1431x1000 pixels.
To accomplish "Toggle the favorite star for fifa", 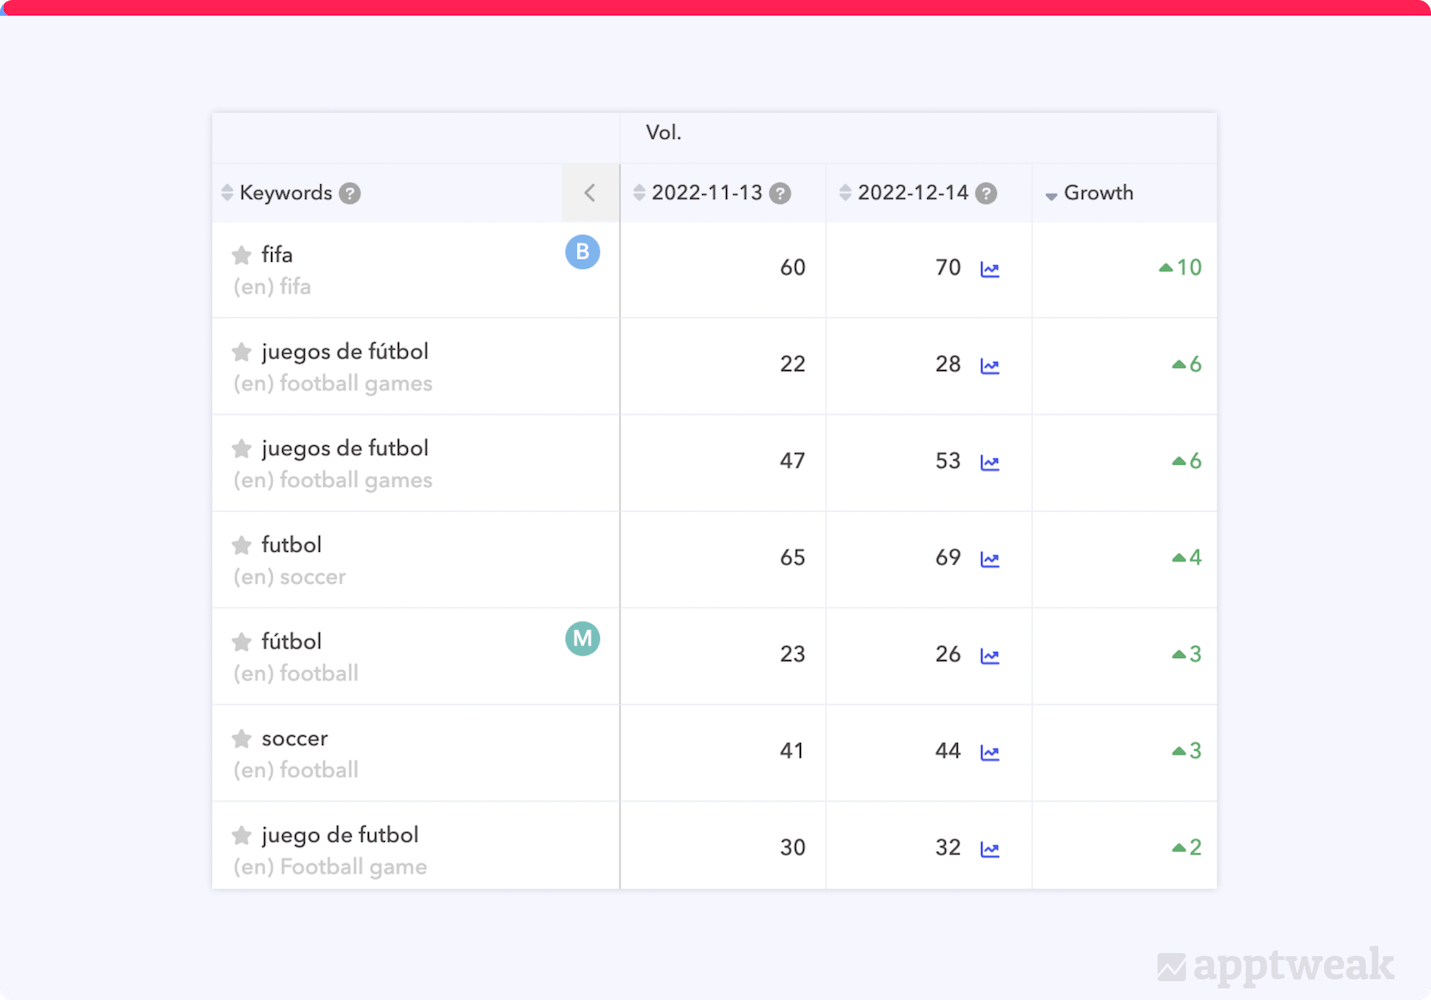I will click(240, 256).
